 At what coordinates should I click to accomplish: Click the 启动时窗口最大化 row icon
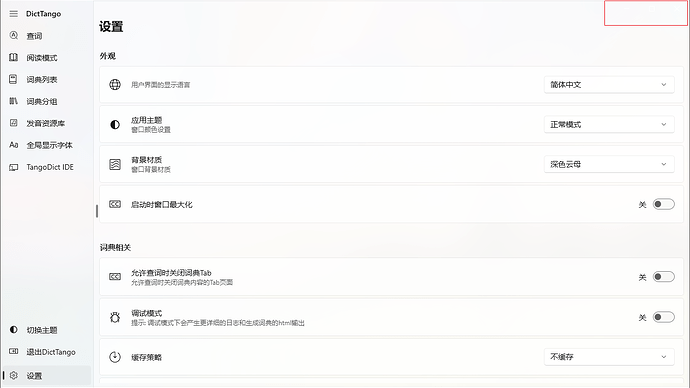pyautogui.click(x=115, y=204)
